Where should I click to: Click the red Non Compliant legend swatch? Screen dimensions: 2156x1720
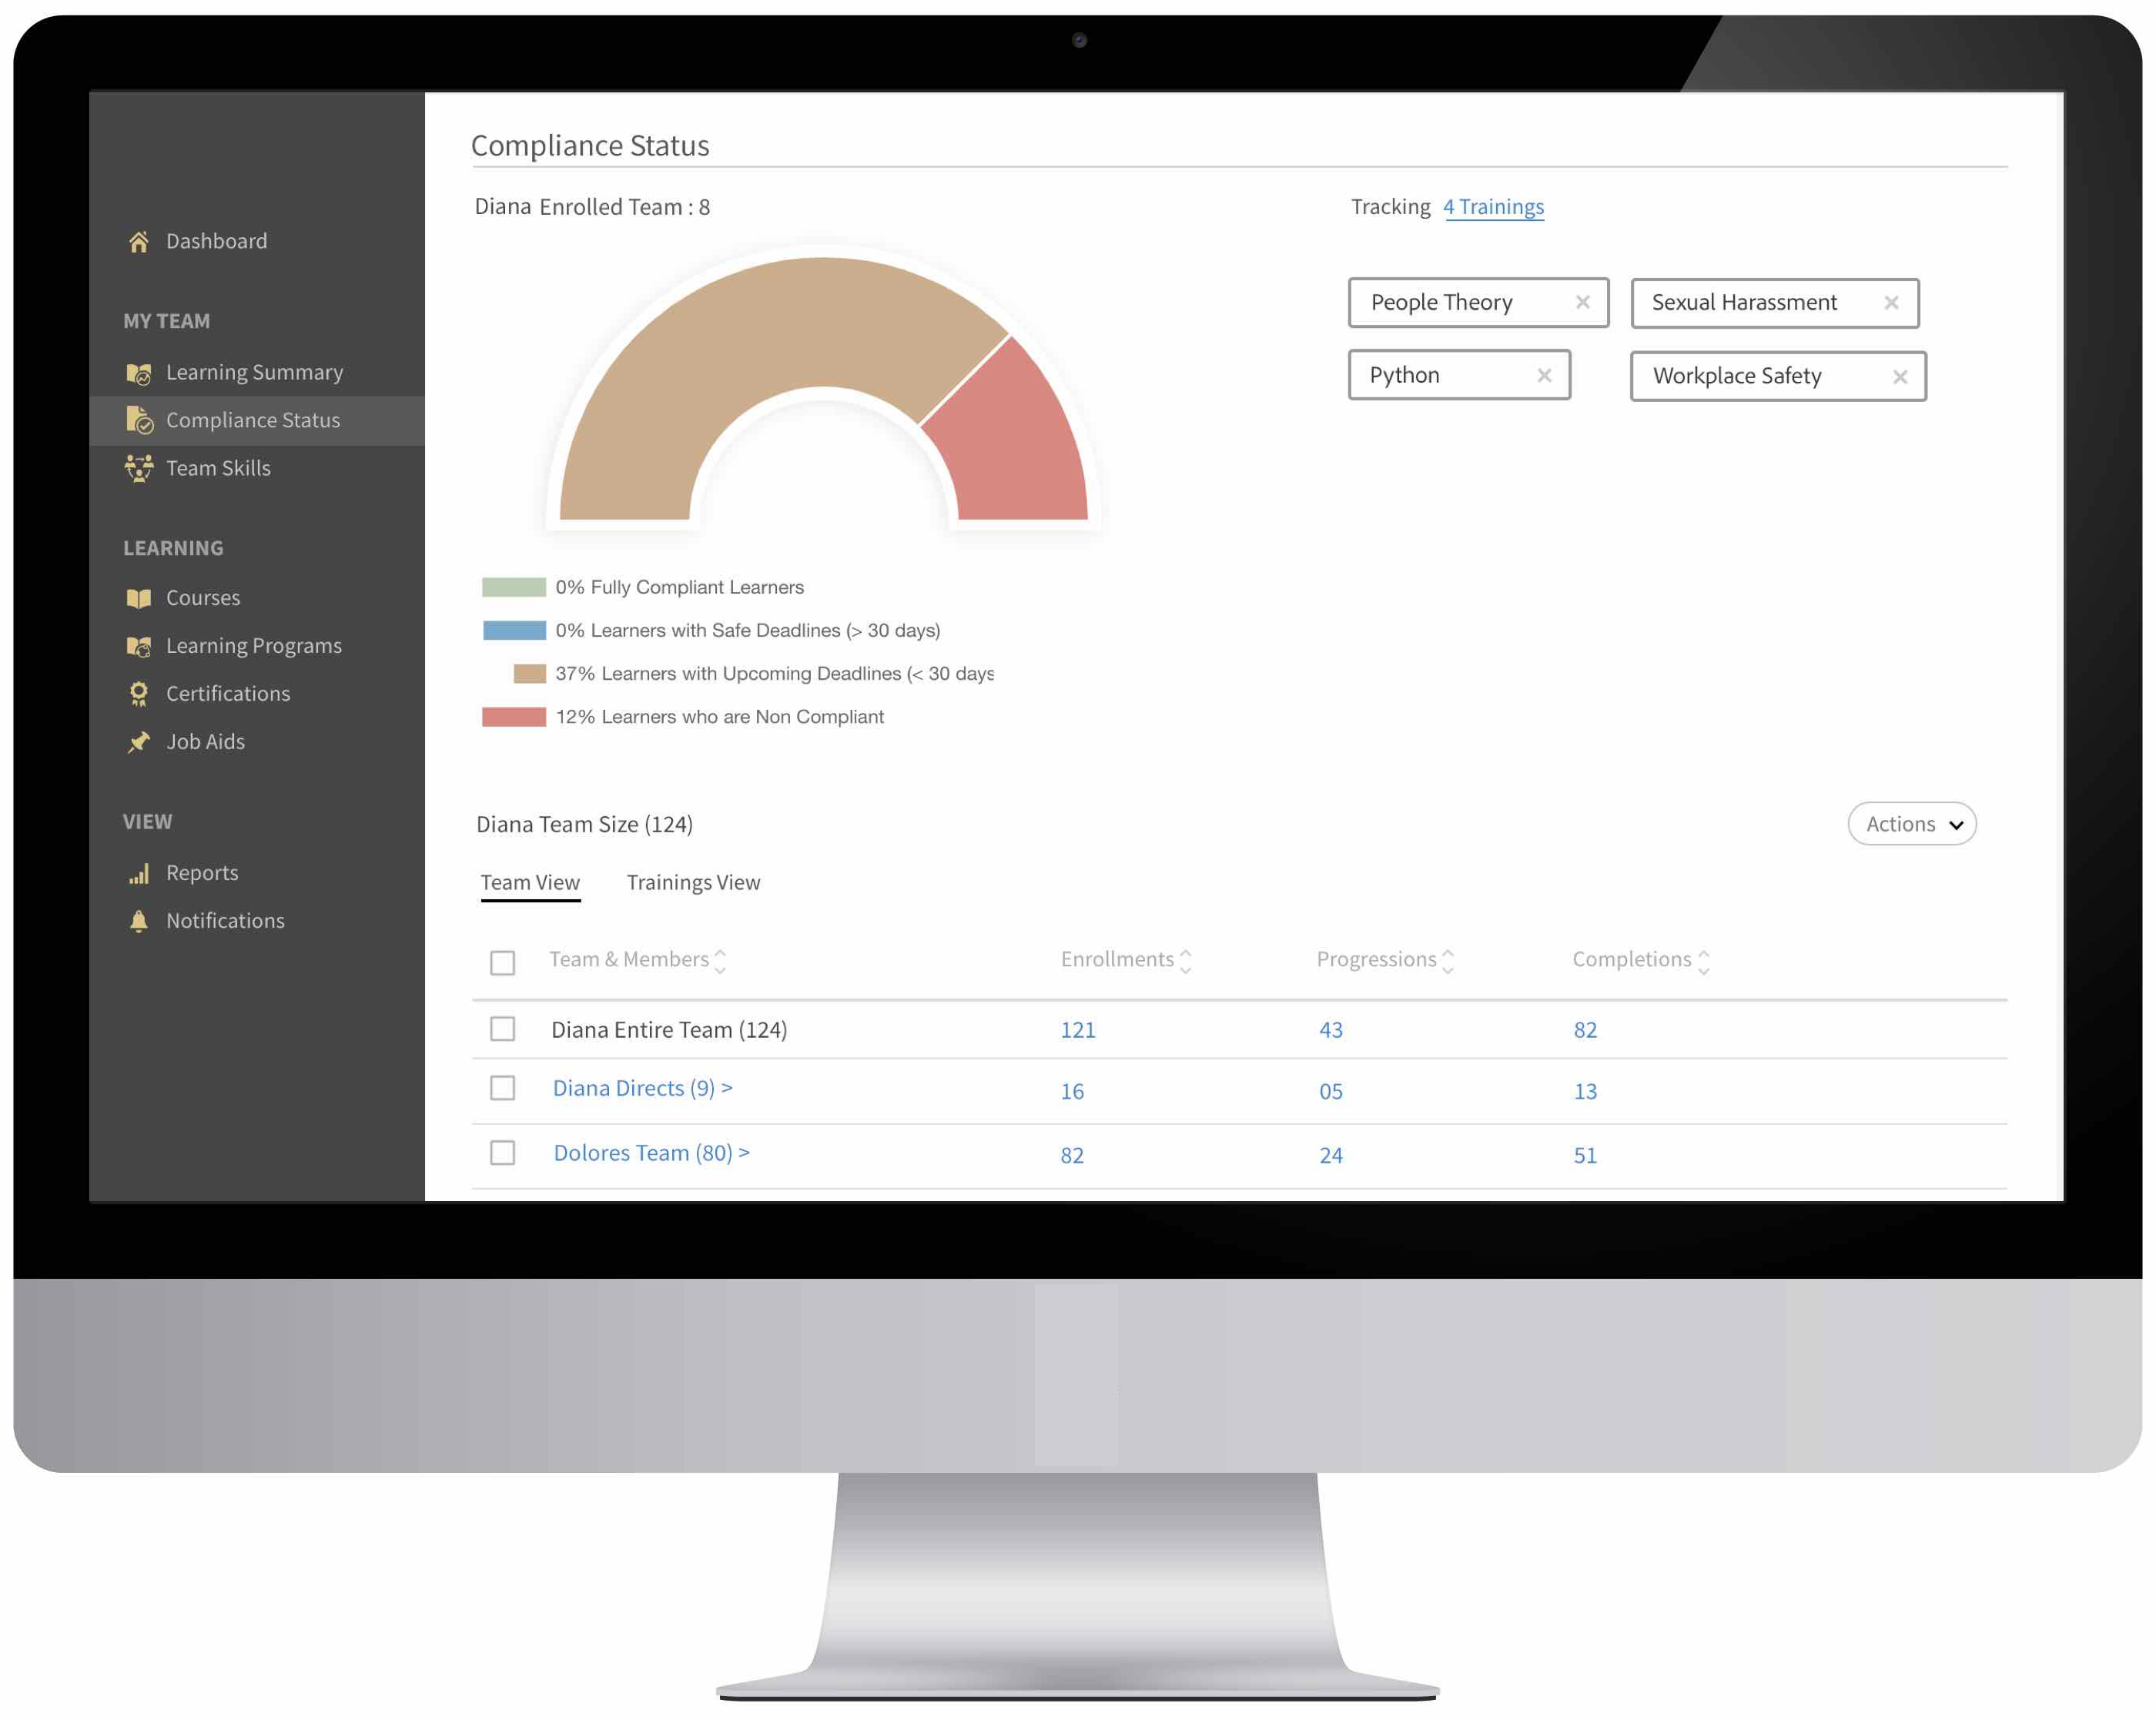514,717
